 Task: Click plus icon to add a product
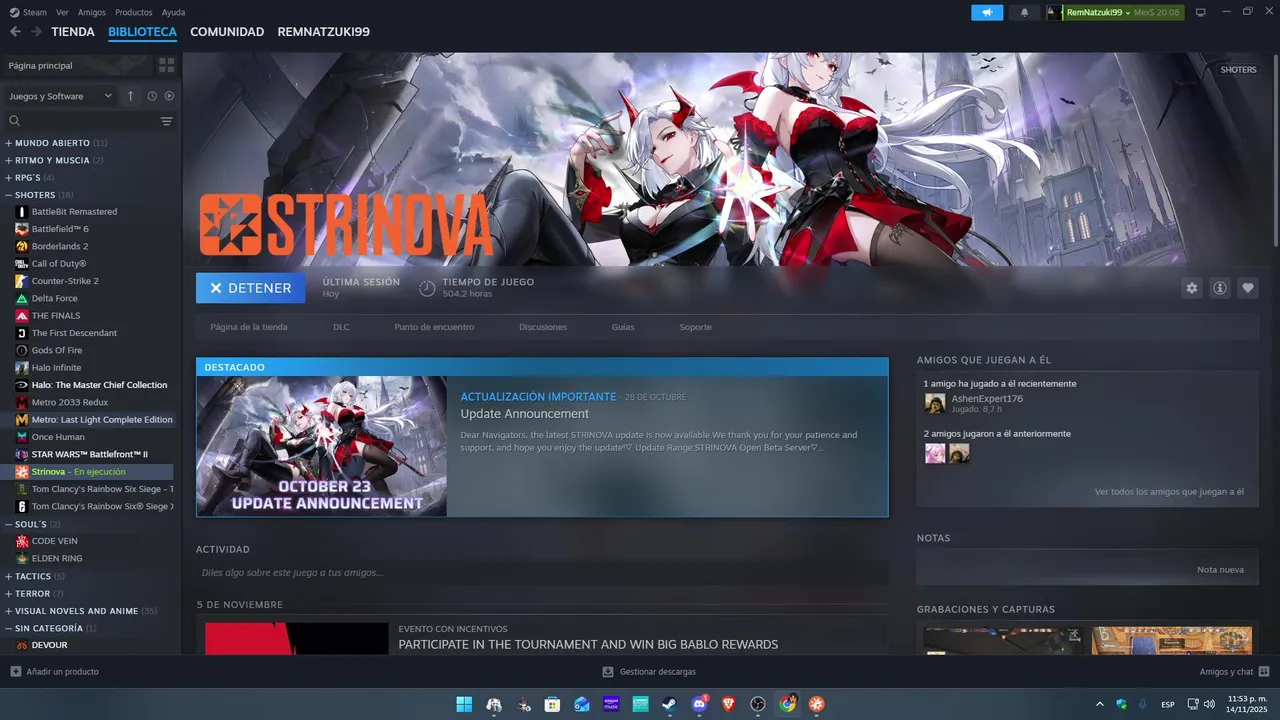click(15, 672)
